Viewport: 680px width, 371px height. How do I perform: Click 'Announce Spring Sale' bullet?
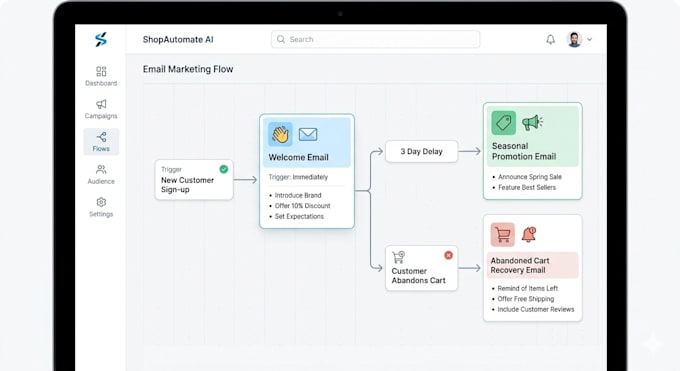tap(530, 177)
